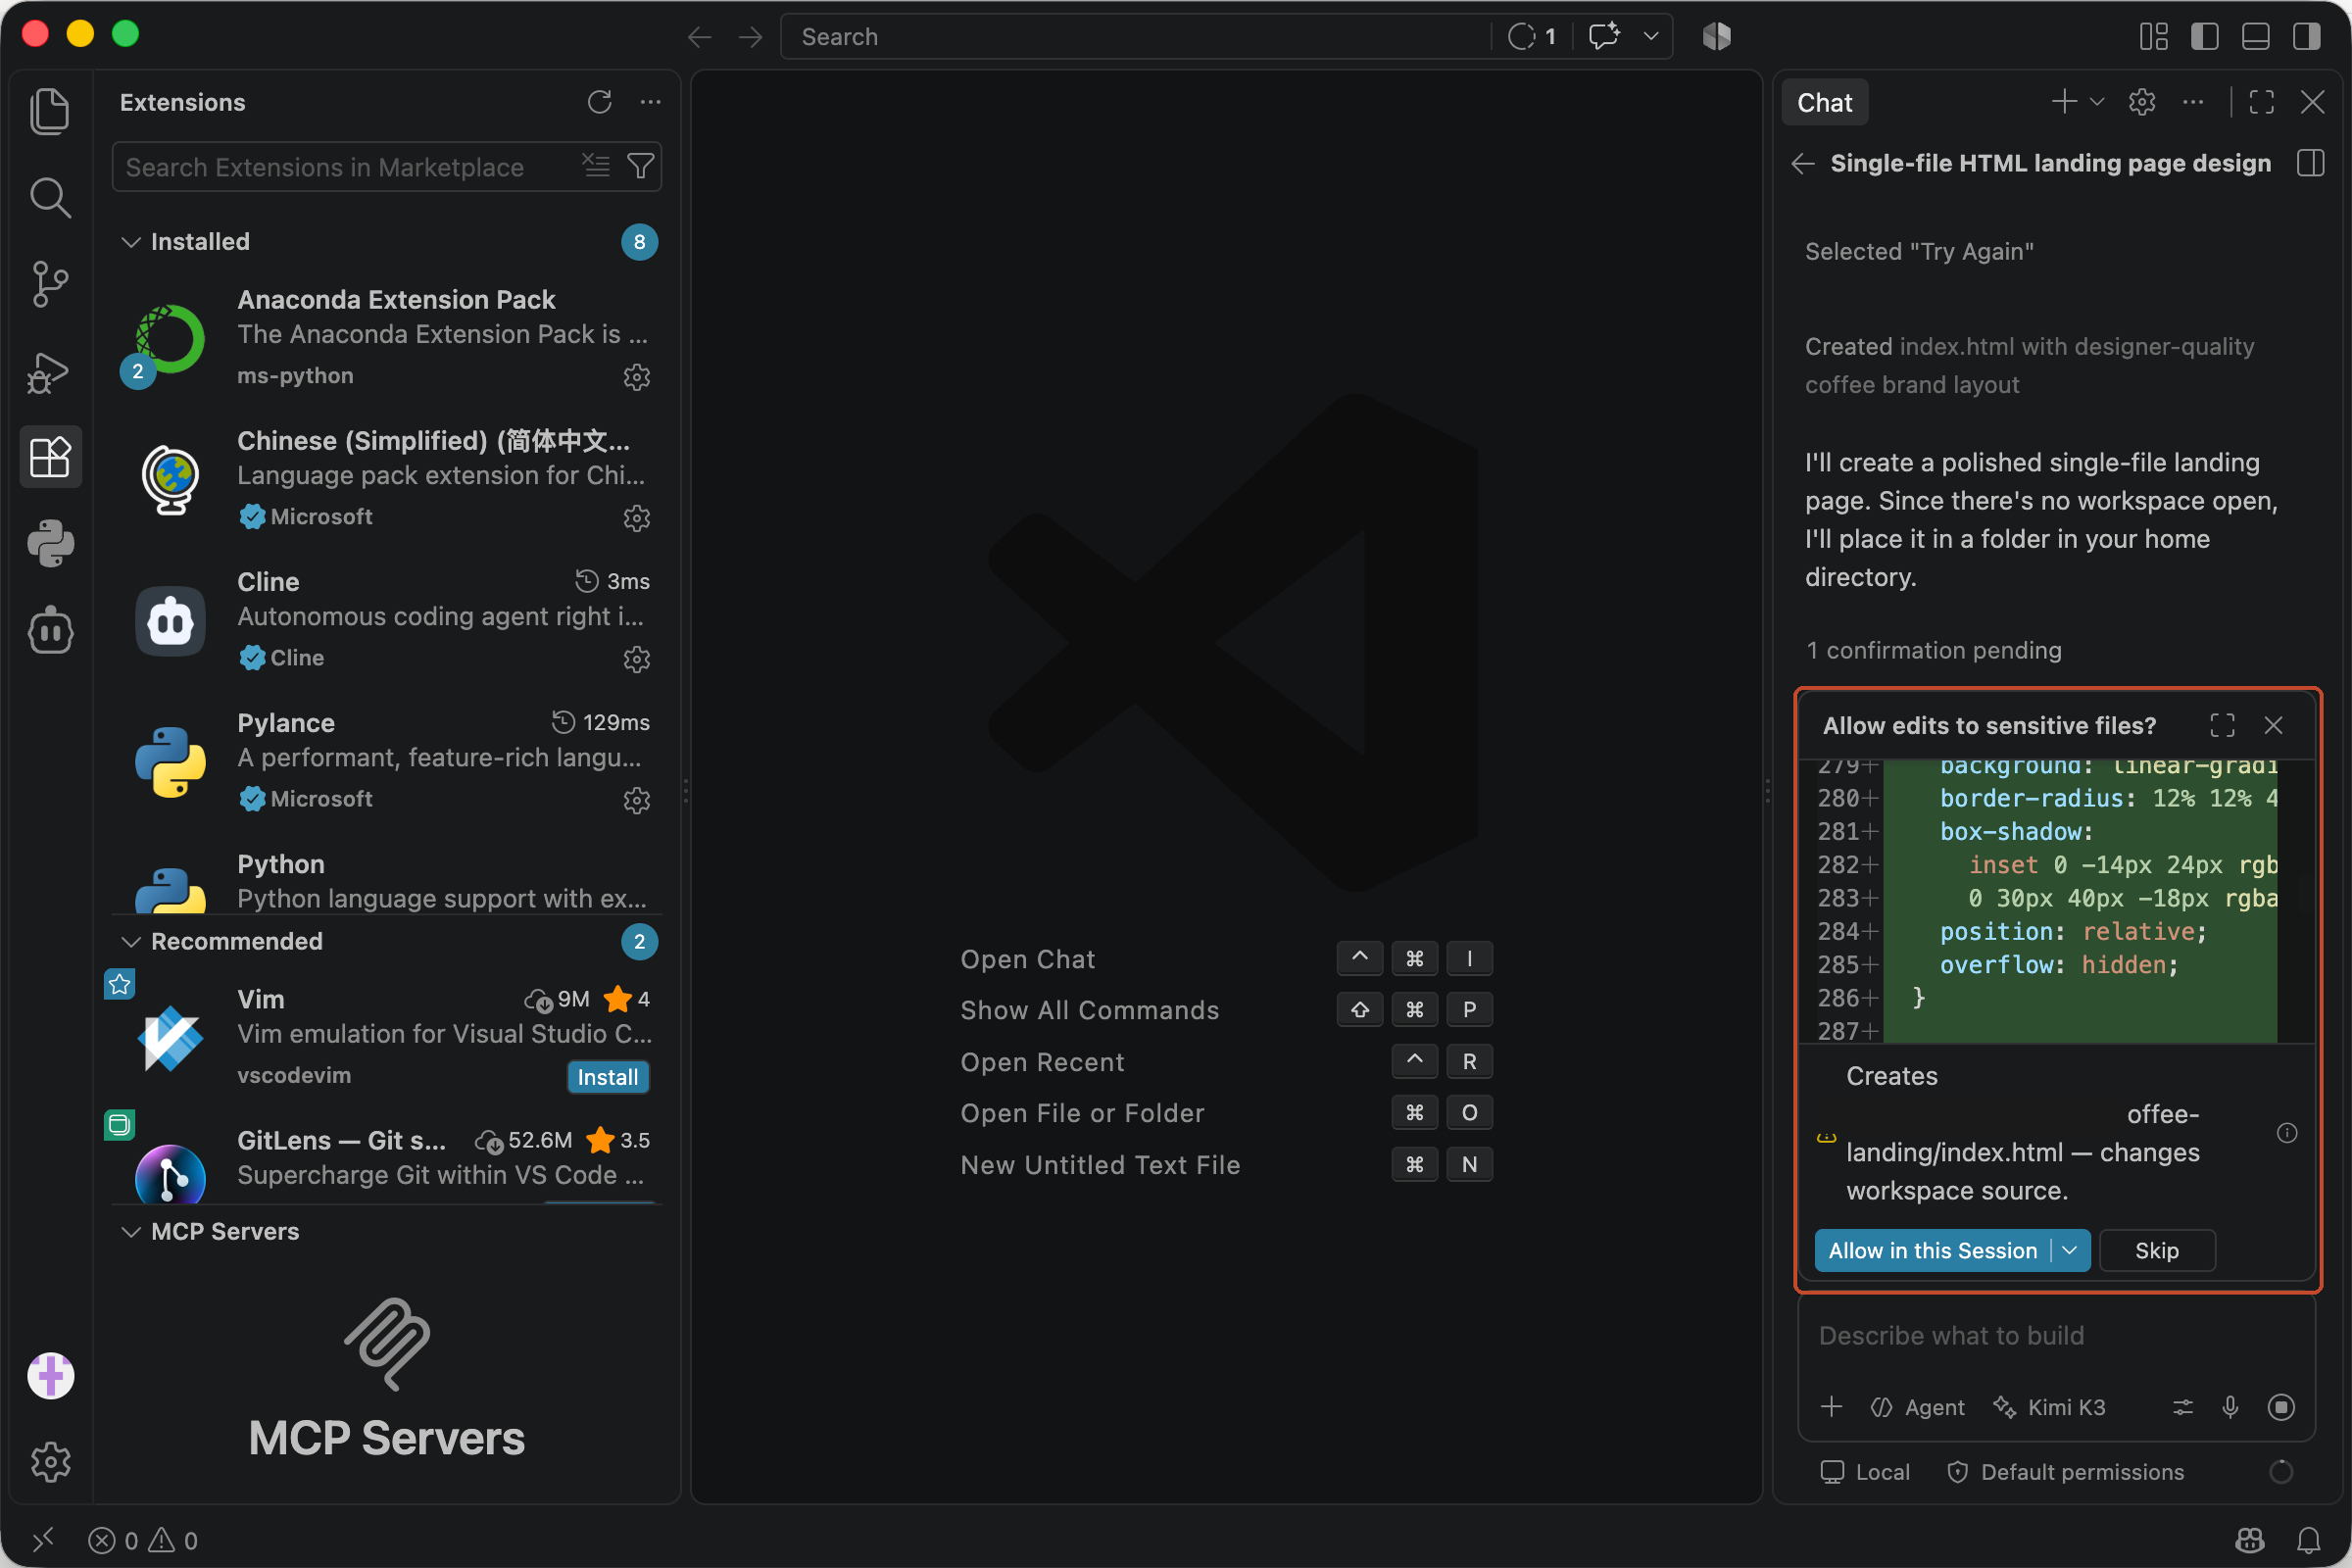Open the Python activity bar view
Image resolution: width=2352 pixels, height=1568 pixels.
(50, 544)
